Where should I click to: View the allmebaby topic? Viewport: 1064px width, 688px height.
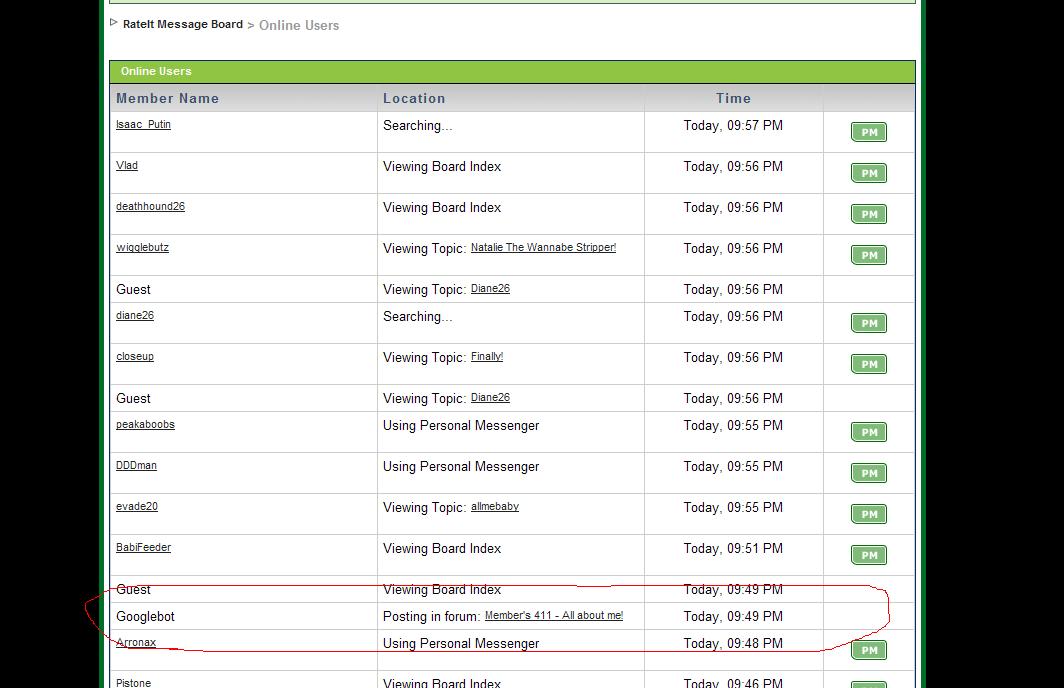pos(495,506)
